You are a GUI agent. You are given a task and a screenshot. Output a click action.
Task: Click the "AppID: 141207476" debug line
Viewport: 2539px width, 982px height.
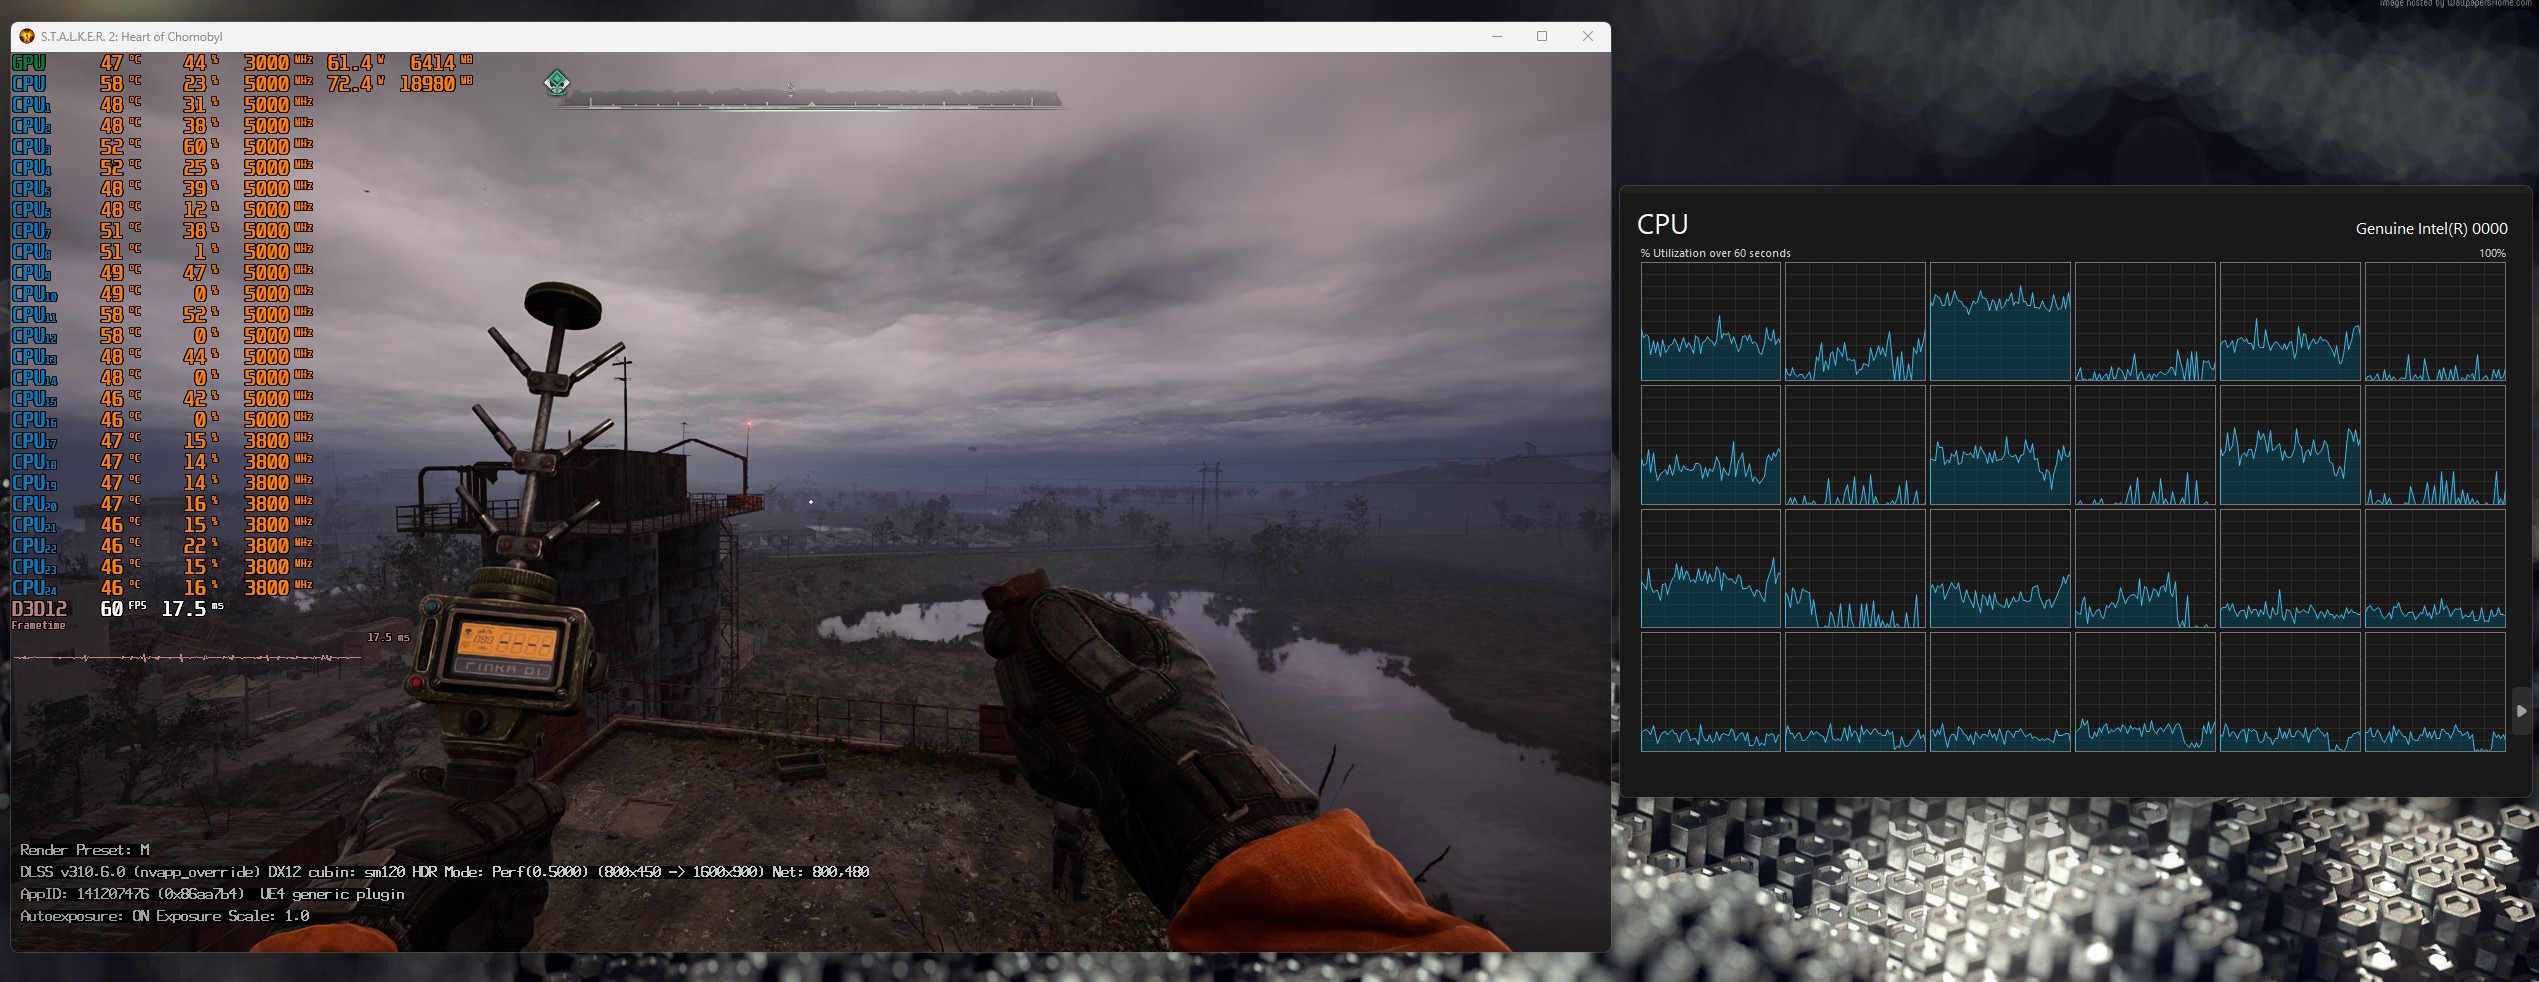pos(212,894)
